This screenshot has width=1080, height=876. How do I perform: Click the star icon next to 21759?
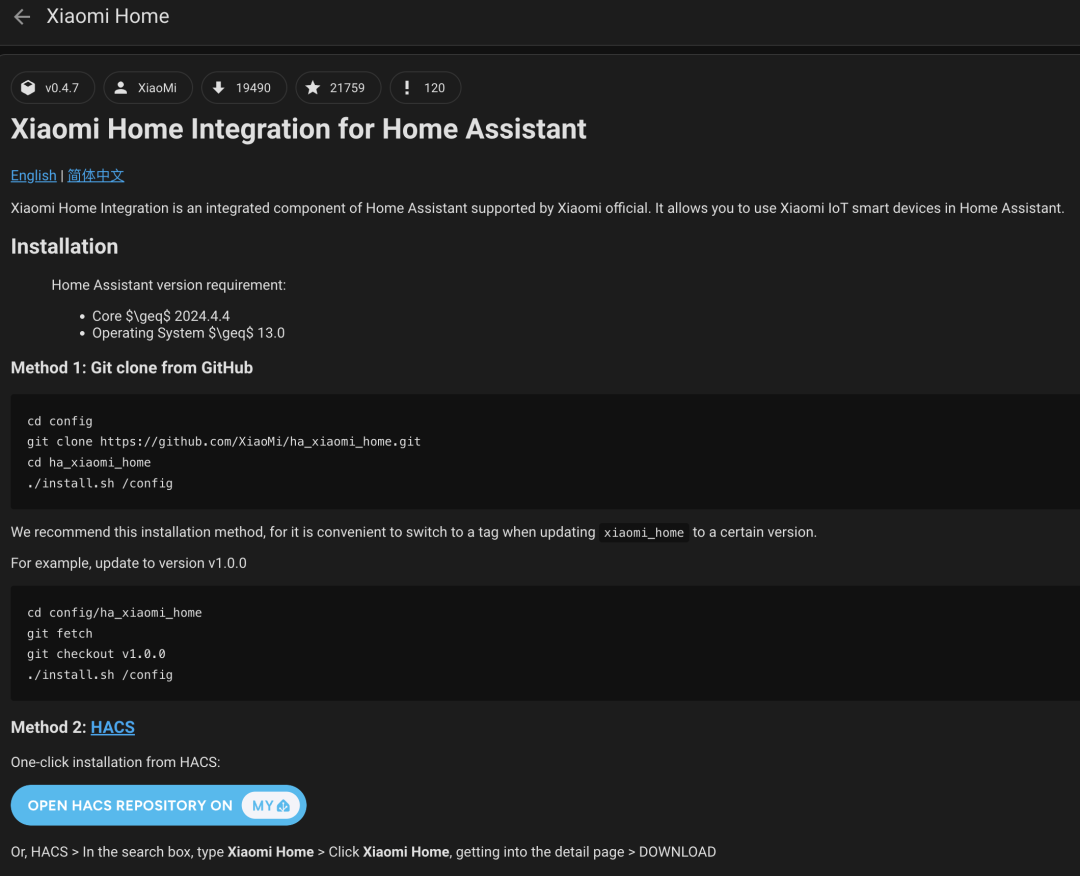click(x=313, y=87)
